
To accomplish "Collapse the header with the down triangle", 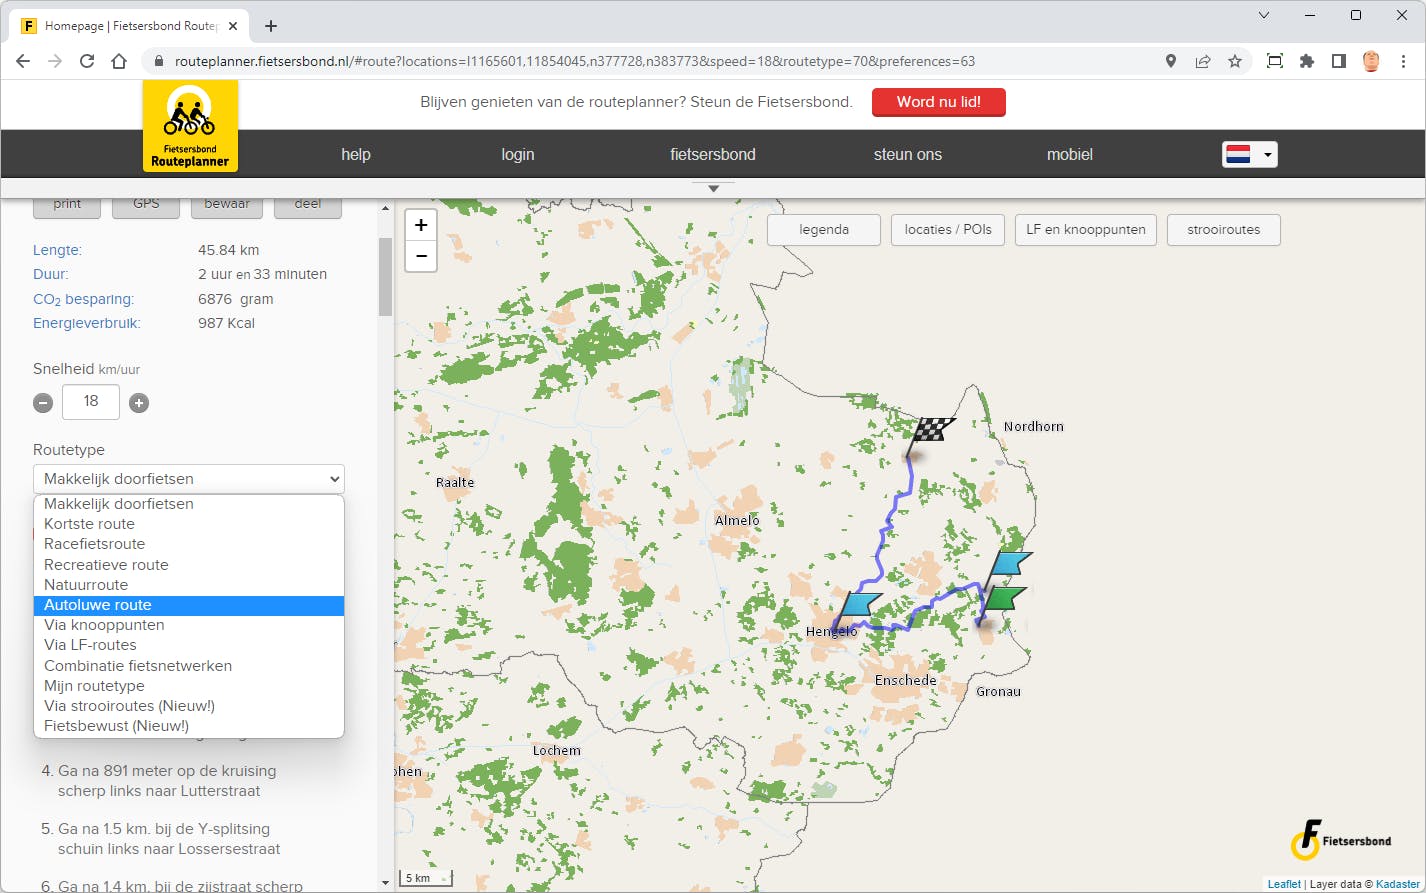I will pos(713,188).
